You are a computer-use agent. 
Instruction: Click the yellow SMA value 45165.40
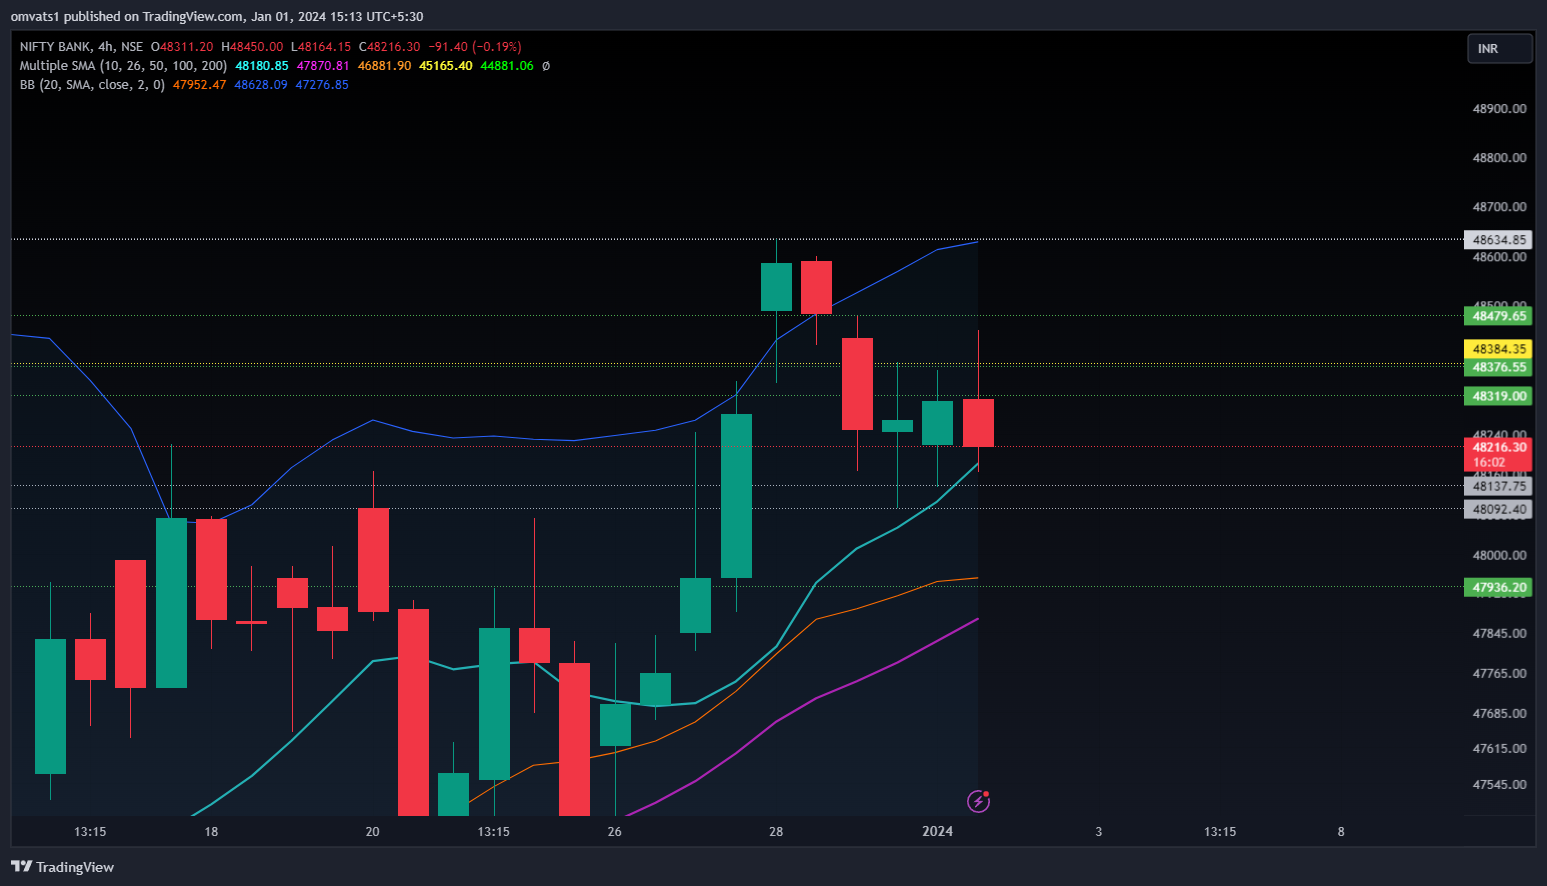[x=446, y=66]
